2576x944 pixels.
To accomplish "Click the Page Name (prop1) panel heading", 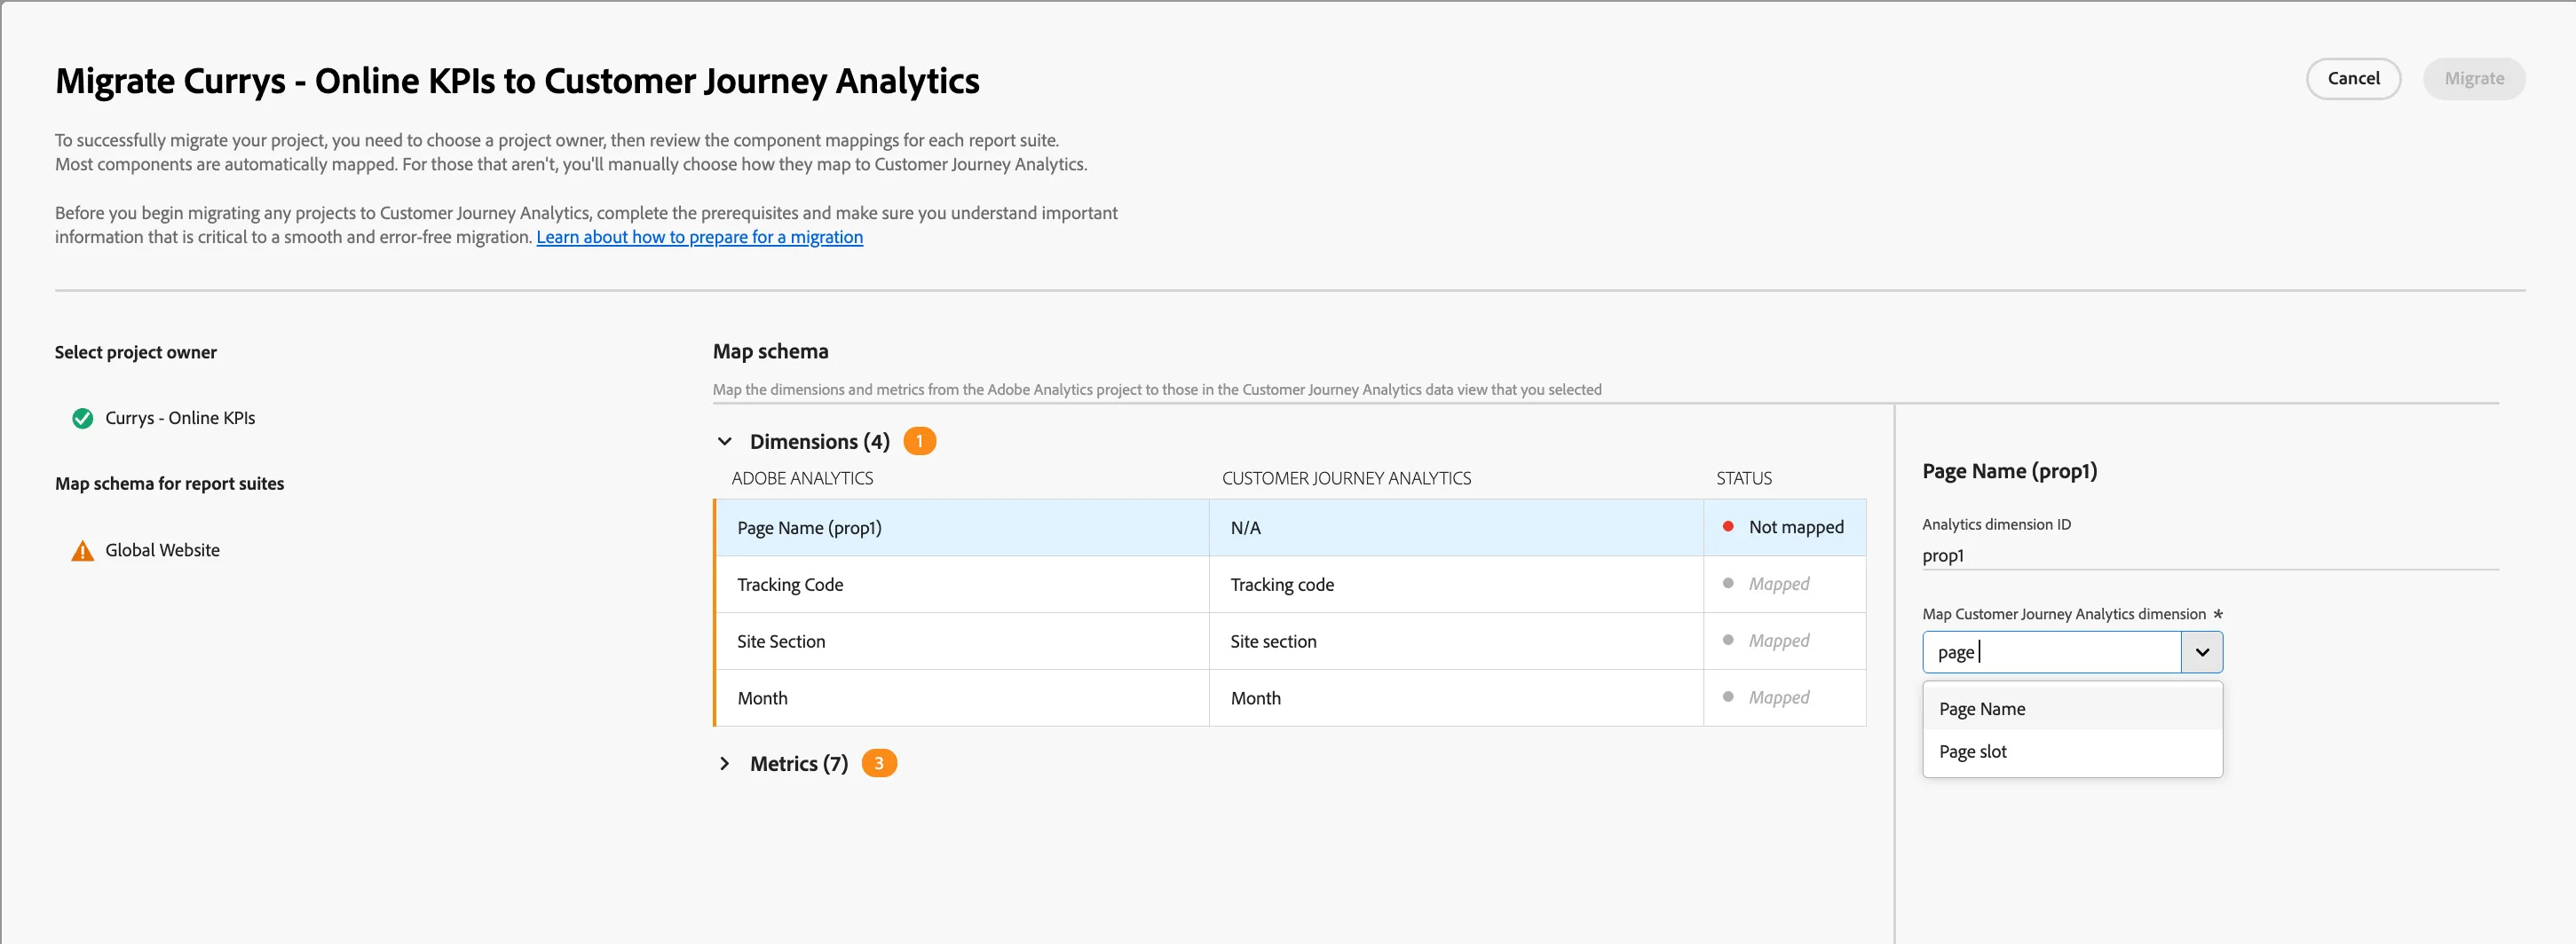I will (x=2009, y=471).
